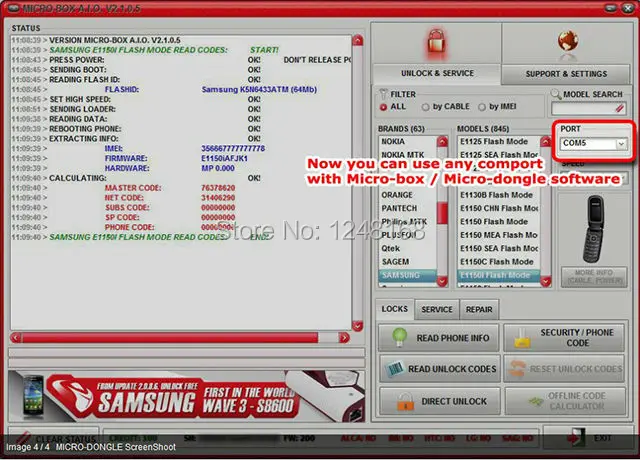Click the Offline Code Calculator button
Viewport: 640px width, 460px height.
tap(565, 401)
